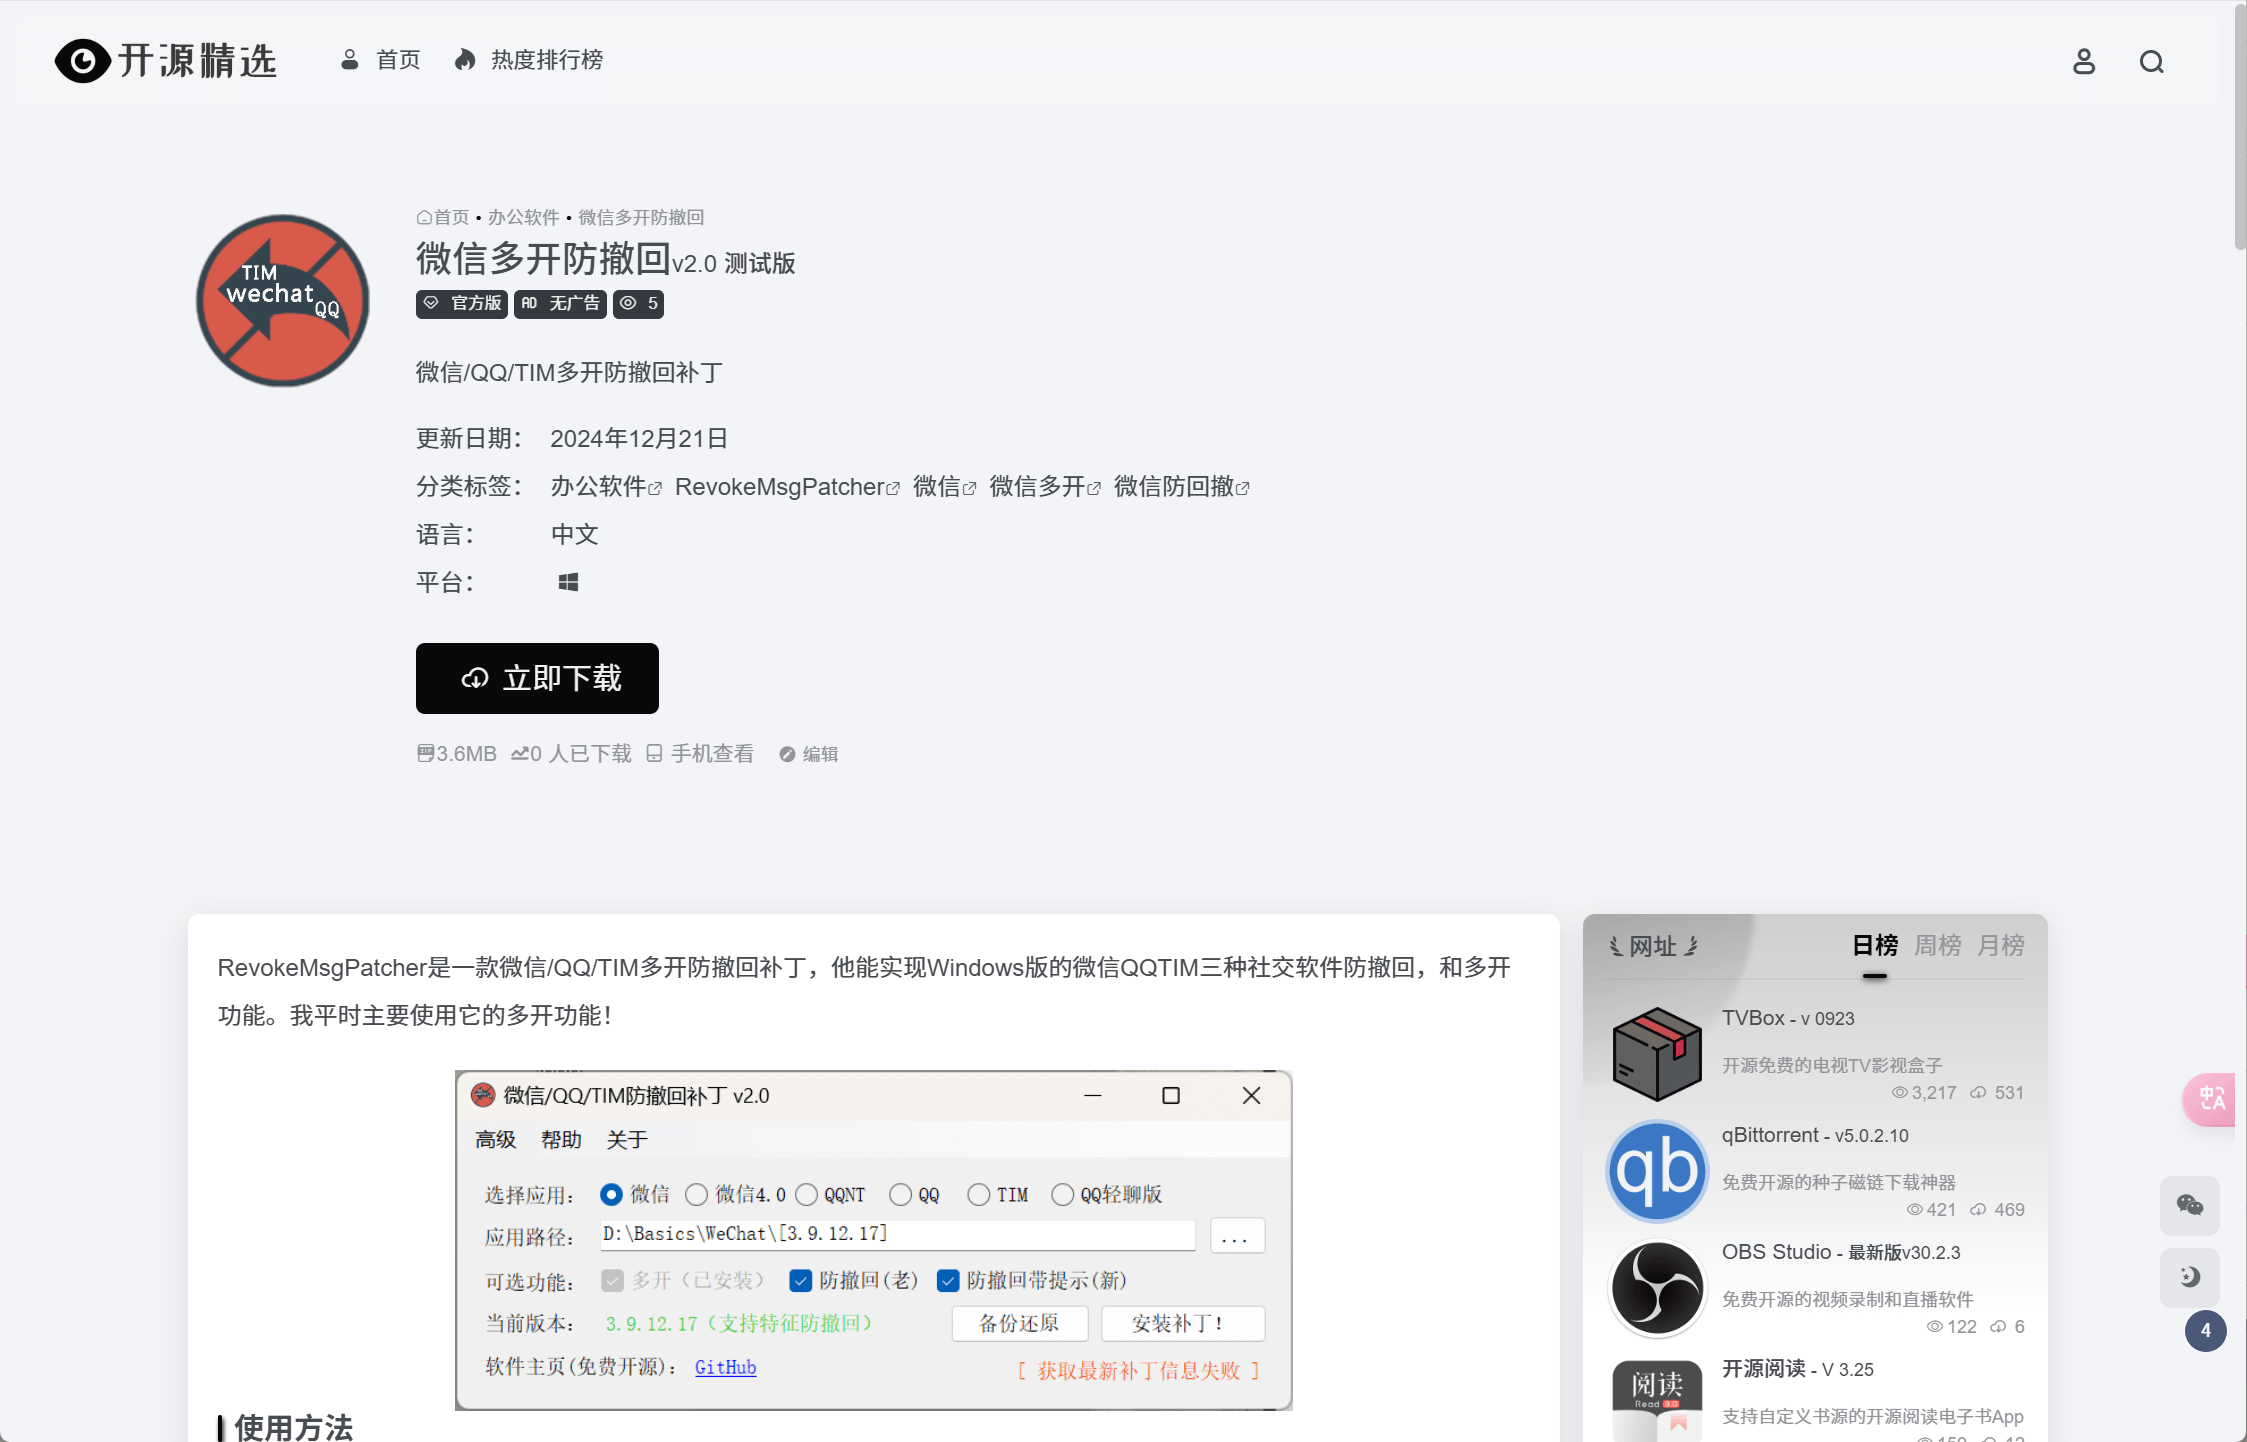Select the TIM radio button in the patch screenshot

click(x=978, y=1194)
